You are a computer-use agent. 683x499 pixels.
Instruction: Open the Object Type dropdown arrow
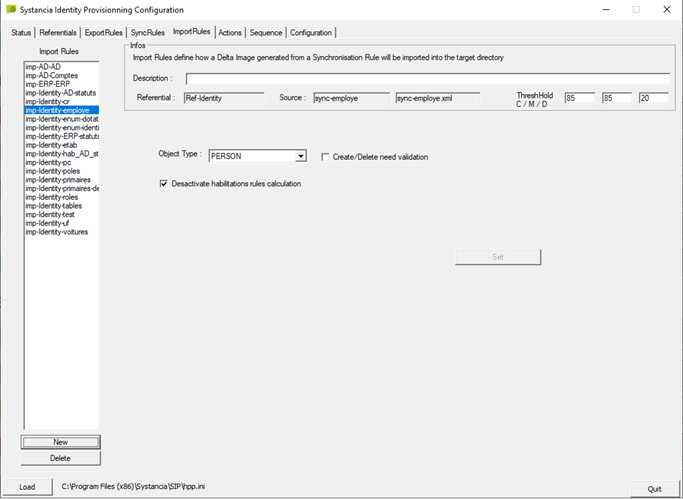pos(301,156)
